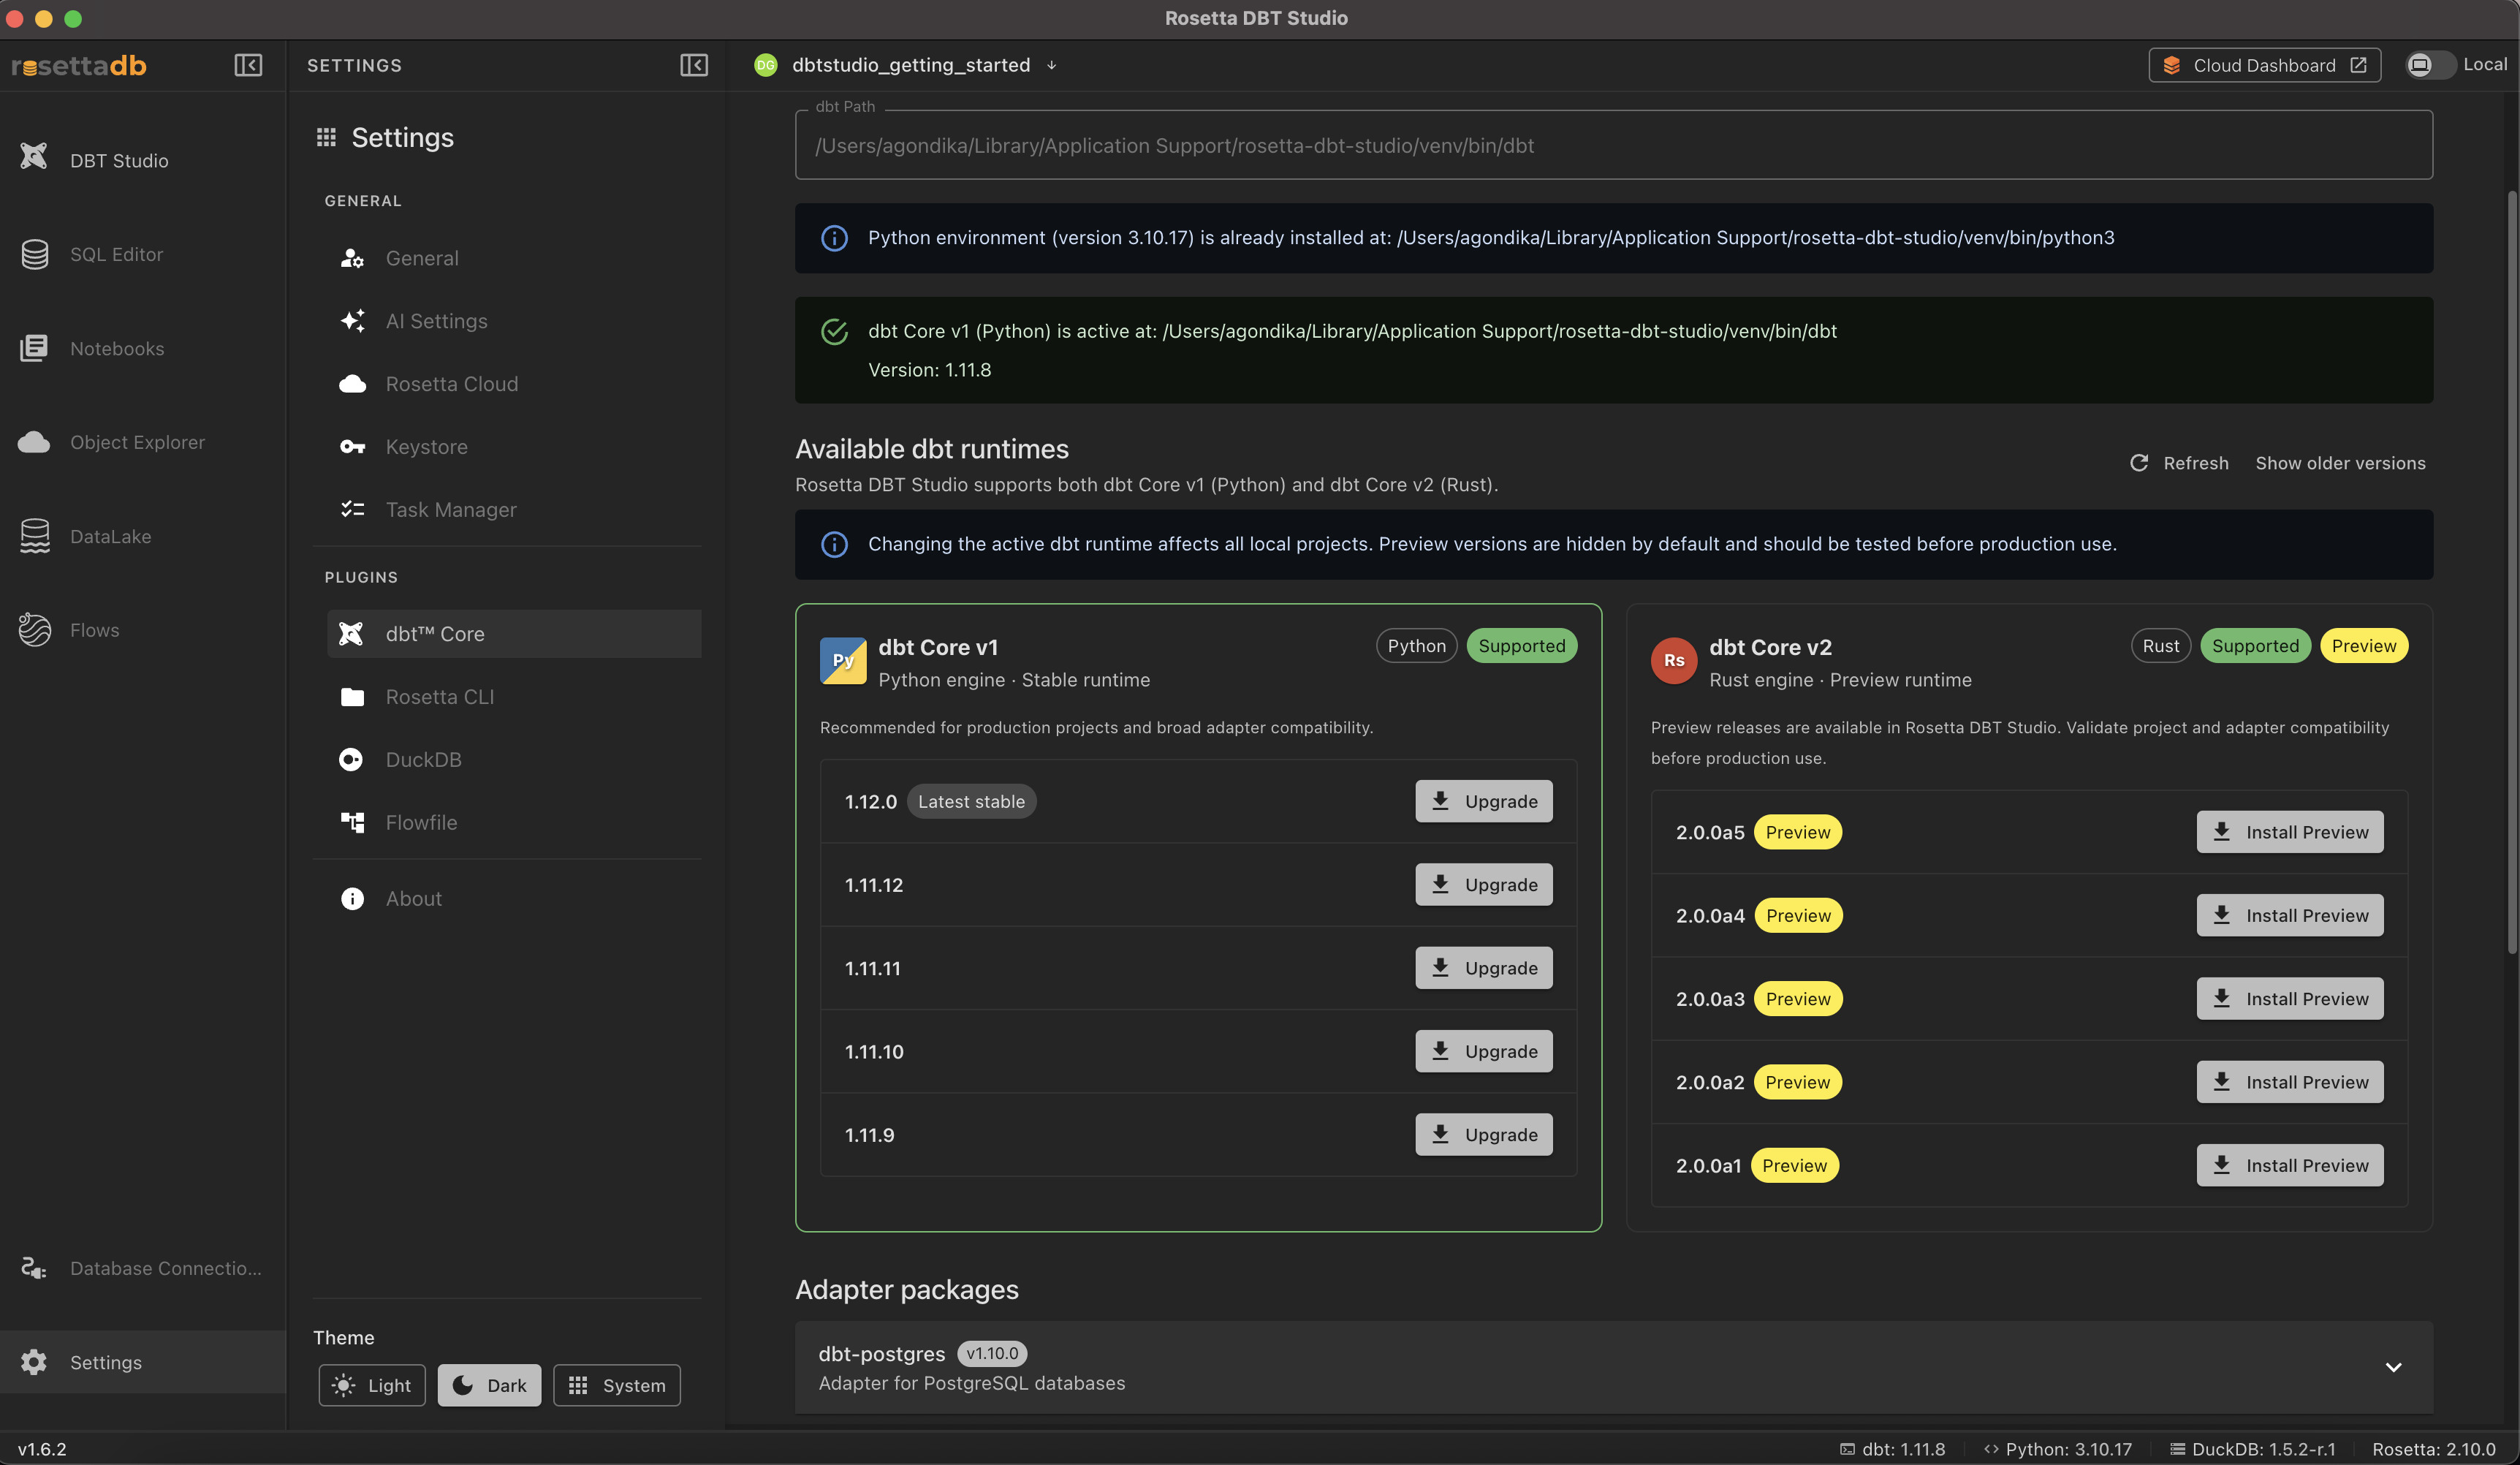Switch to Dark theme
The width and height of the screenshot is (2520, 1465).
(x=489, y=1385)
